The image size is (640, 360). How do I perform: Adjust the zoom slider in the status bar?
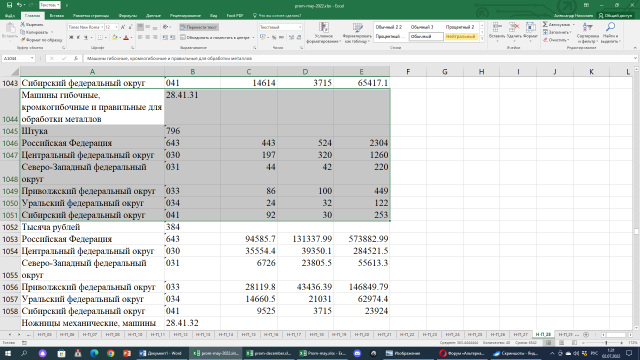pyautogui.click(x=606, y=343)
